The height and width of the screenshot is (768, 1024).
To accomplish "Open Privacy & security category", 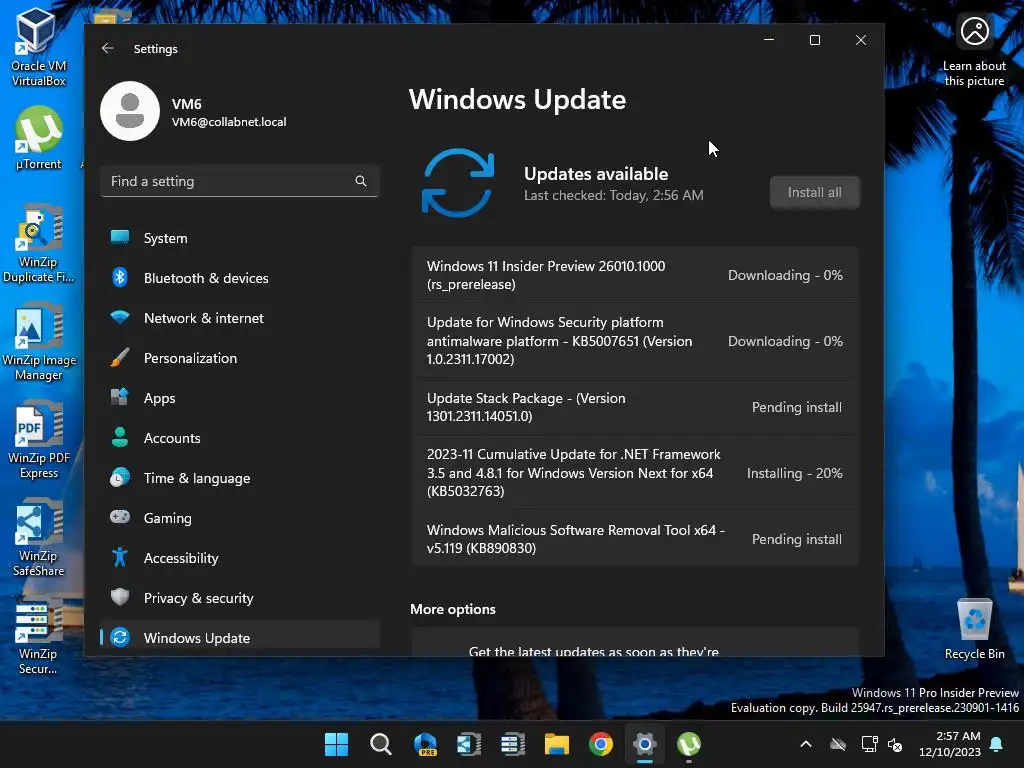I will click(x=240, y=598).
